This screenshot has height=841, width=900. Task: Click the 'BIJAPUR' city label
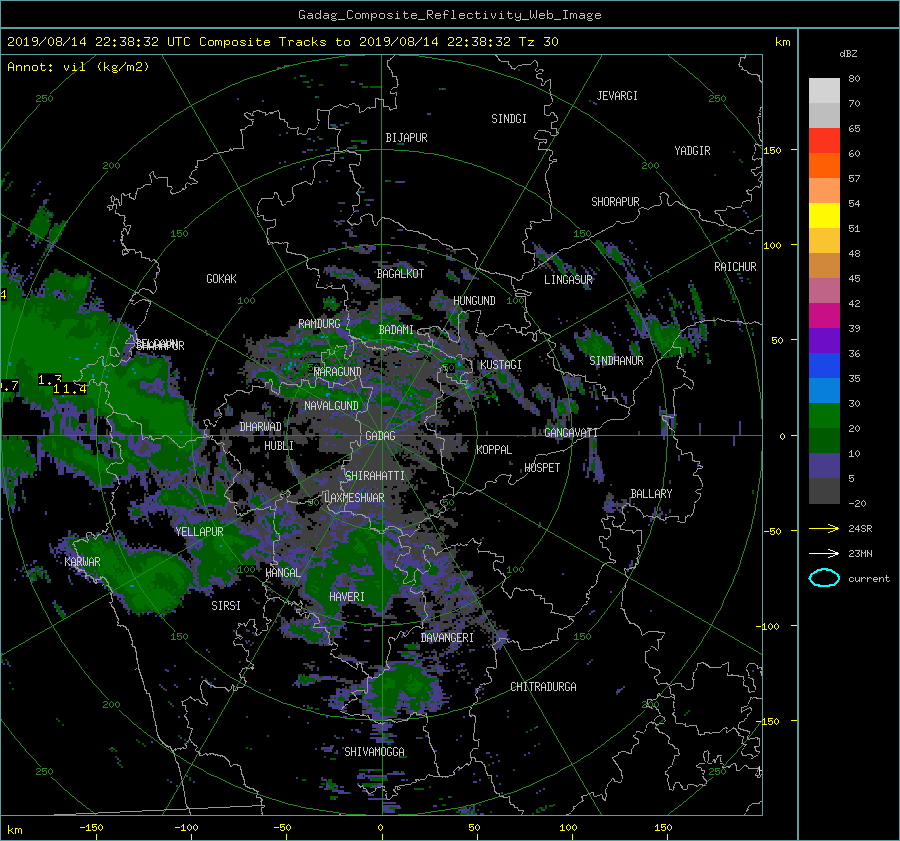tap(406, 138)
